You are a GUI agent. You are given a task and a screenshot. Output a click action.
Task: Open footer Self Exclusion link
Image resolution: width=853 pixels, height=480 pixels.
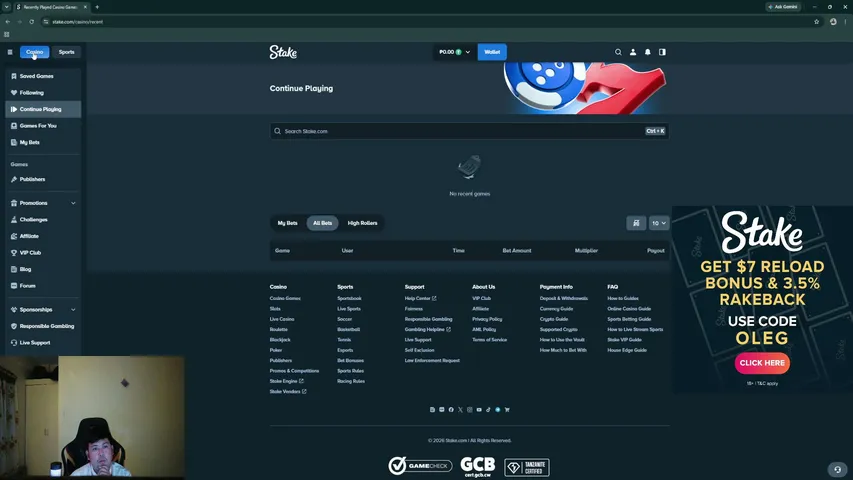(419, 350)
